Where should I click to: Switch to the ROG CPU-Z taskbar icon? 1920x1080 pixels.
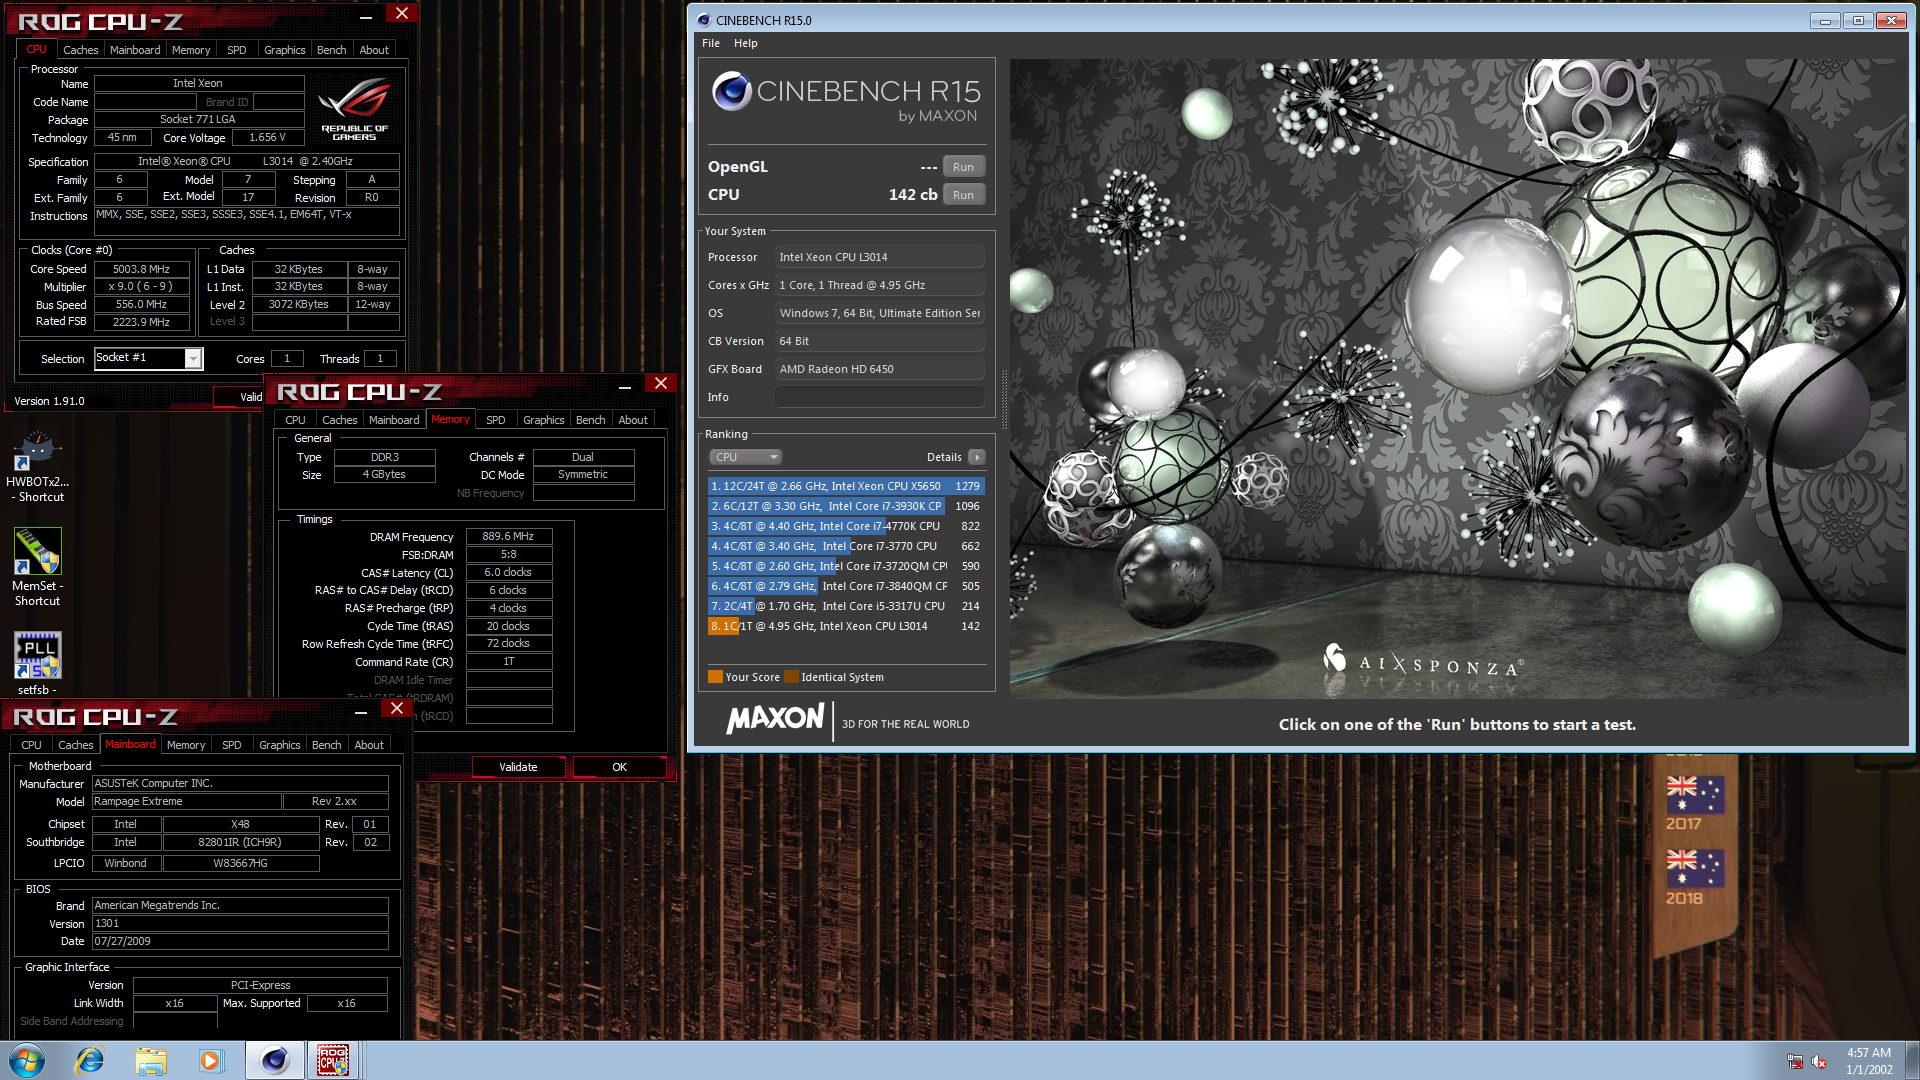[x=333, y=1060]
